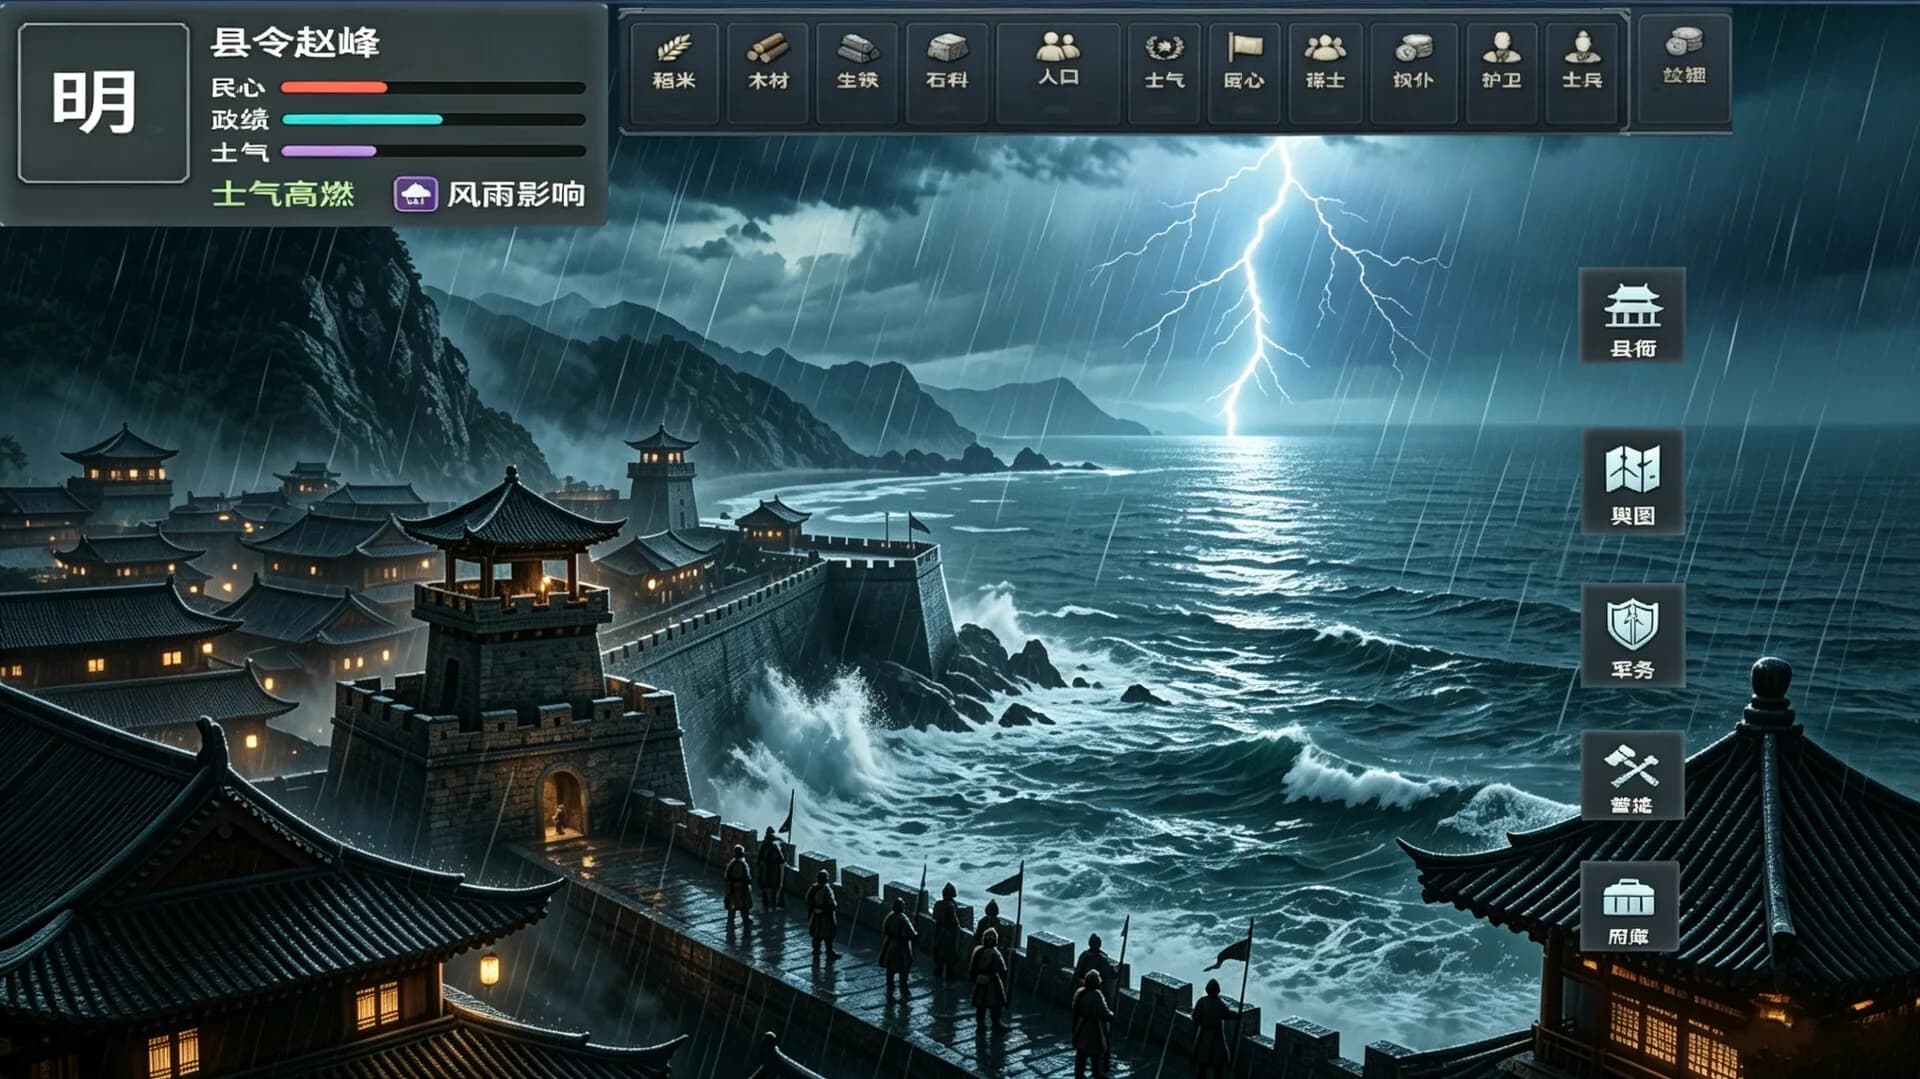Click the 明 dynasty emblem
Image resolution: width=1920 pixels, height=1079 pixels.
pos(103,103)
